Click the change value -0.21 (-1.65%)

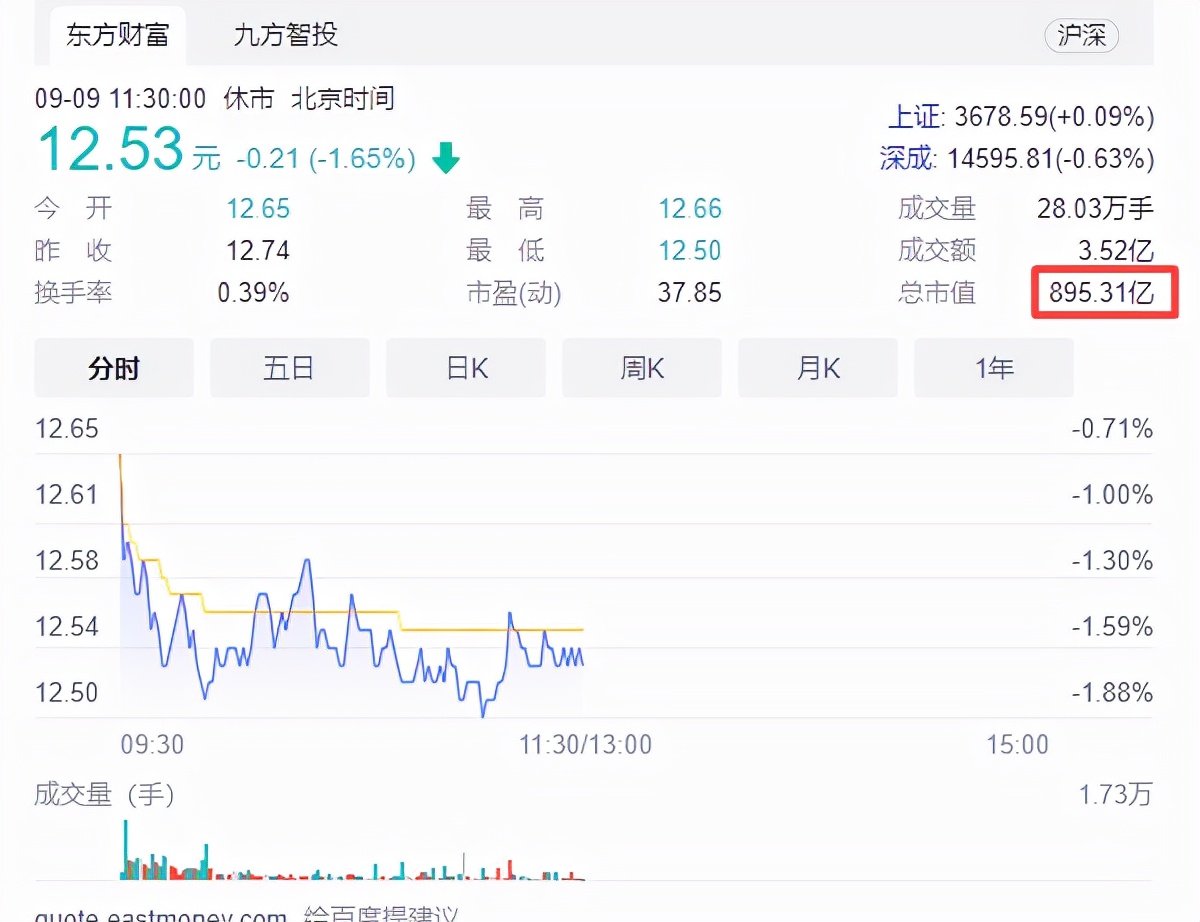pos(326,158)
